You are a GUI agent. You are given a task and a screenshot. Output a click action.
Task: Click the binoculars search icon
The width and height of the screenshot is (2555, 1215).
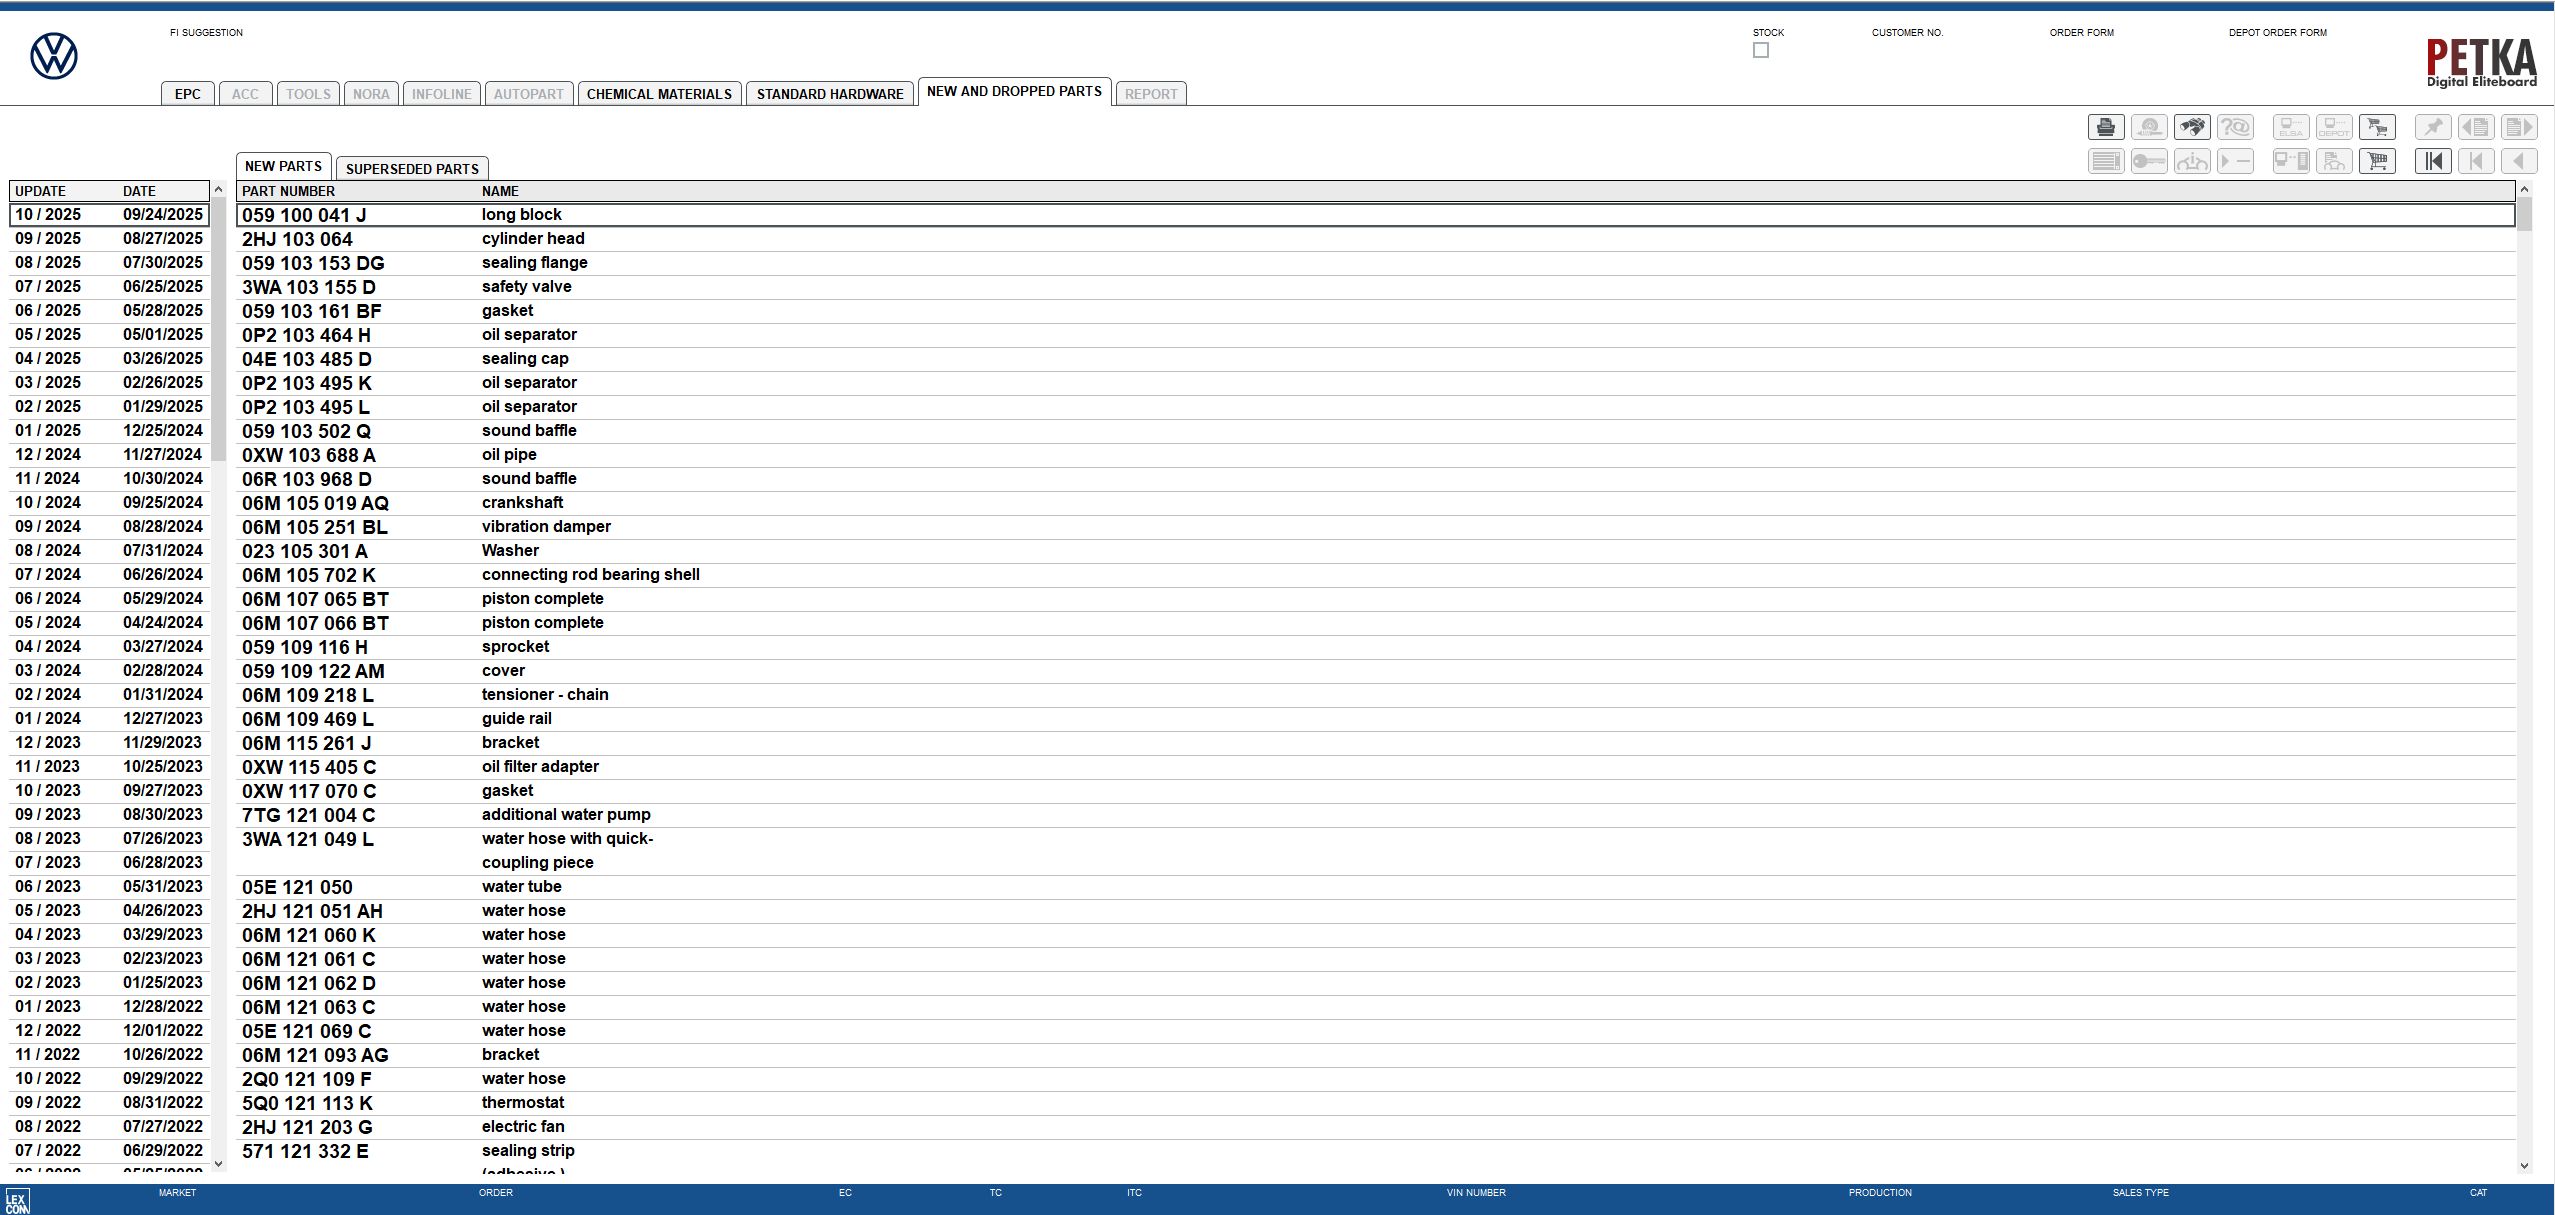coord(2192,127)
